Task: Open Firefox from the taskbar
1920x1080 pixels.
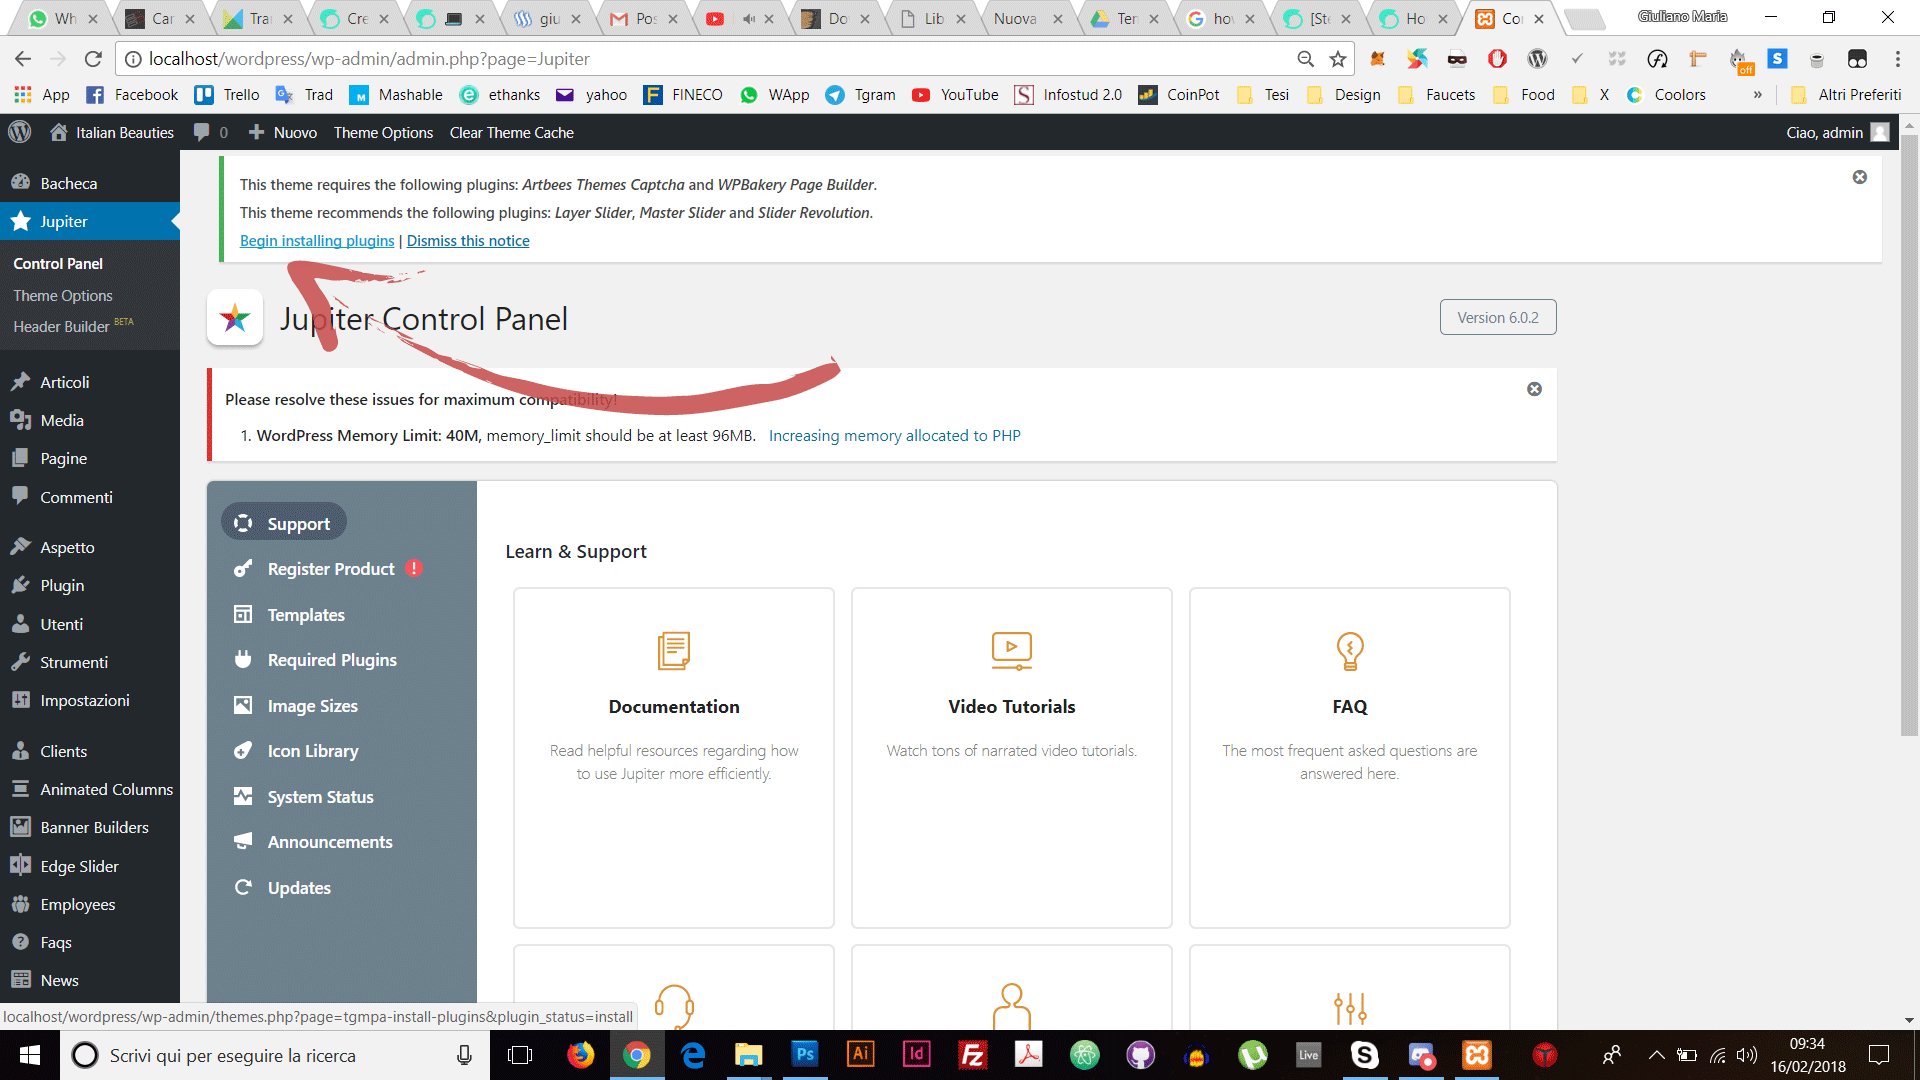Action: pyautogui.click(x=580, y=1055)
